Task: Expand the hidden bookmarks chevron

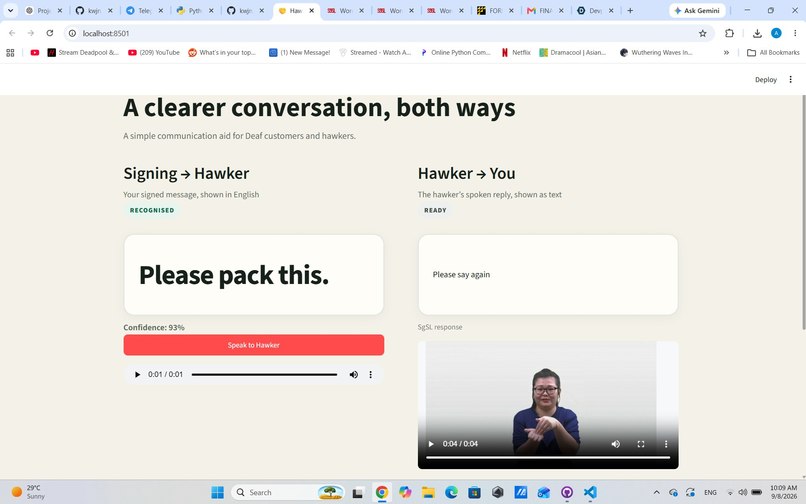Action: tap(726, 52)
